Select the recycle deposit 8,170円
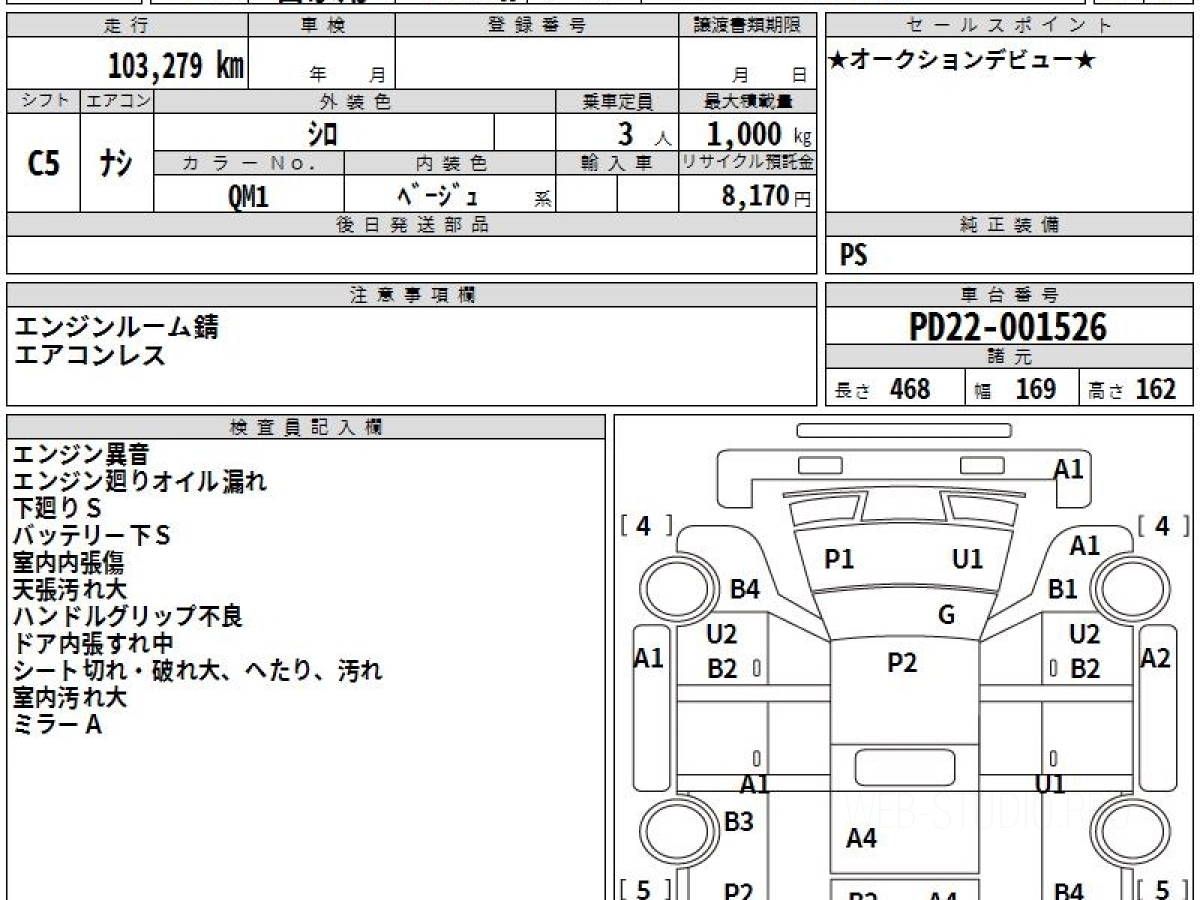Image resolution: width=1200 pixels, height=900 pixels. pos(766,196)
